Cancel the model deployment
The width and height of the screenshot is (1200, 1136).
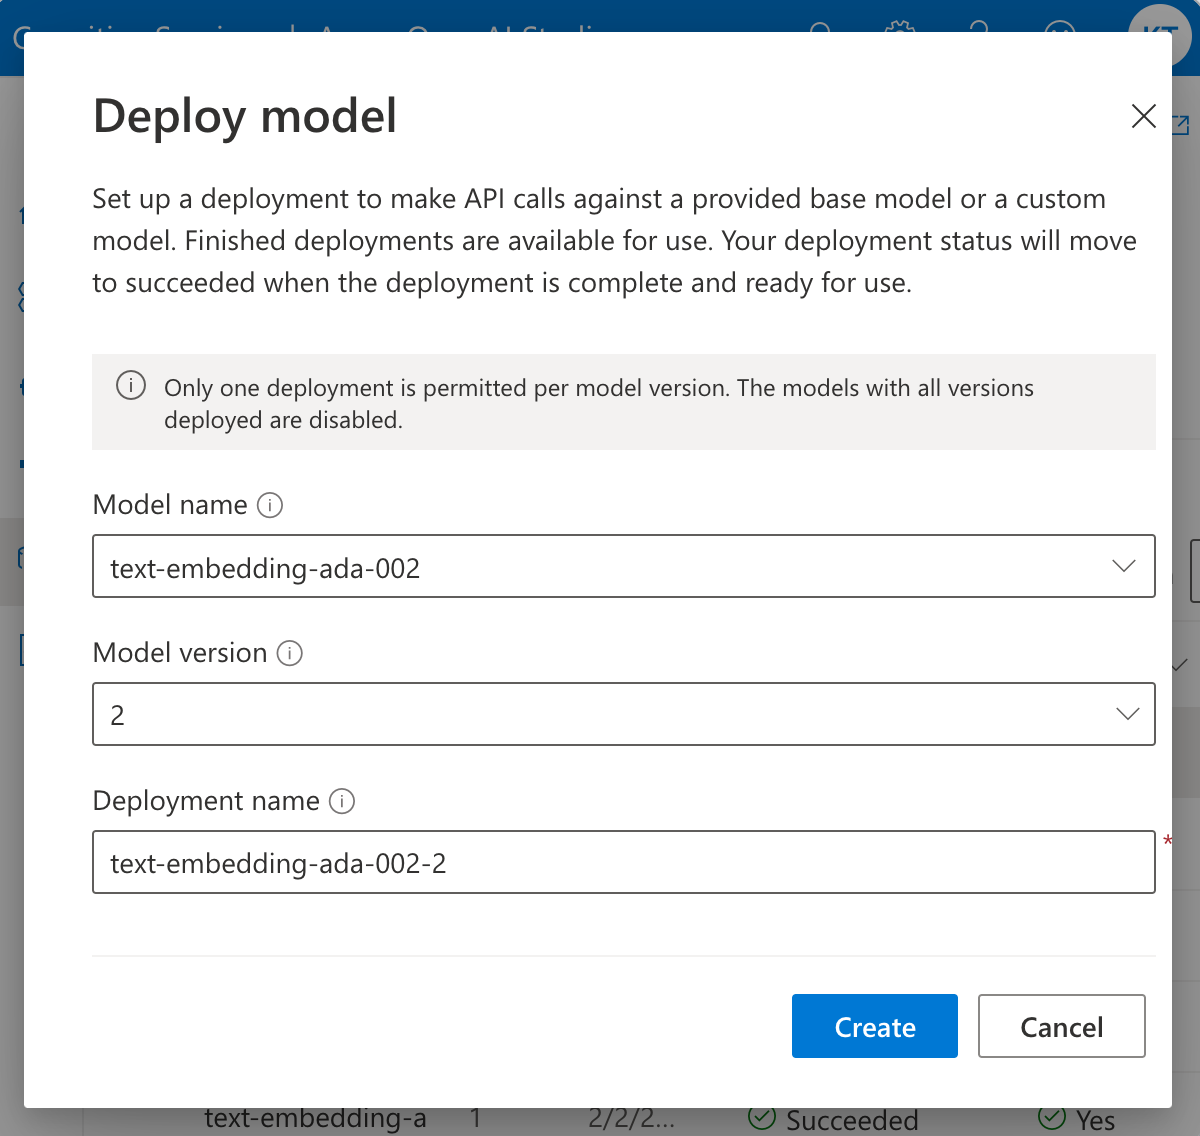[1061, 1026]
